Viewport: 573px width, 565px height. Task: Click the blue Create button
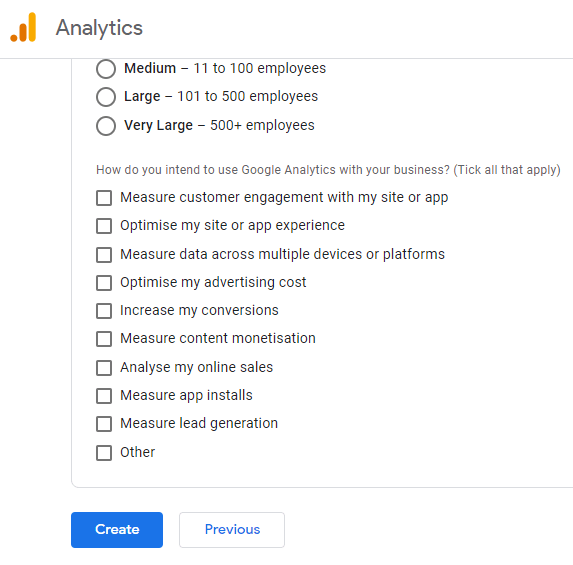117,530
